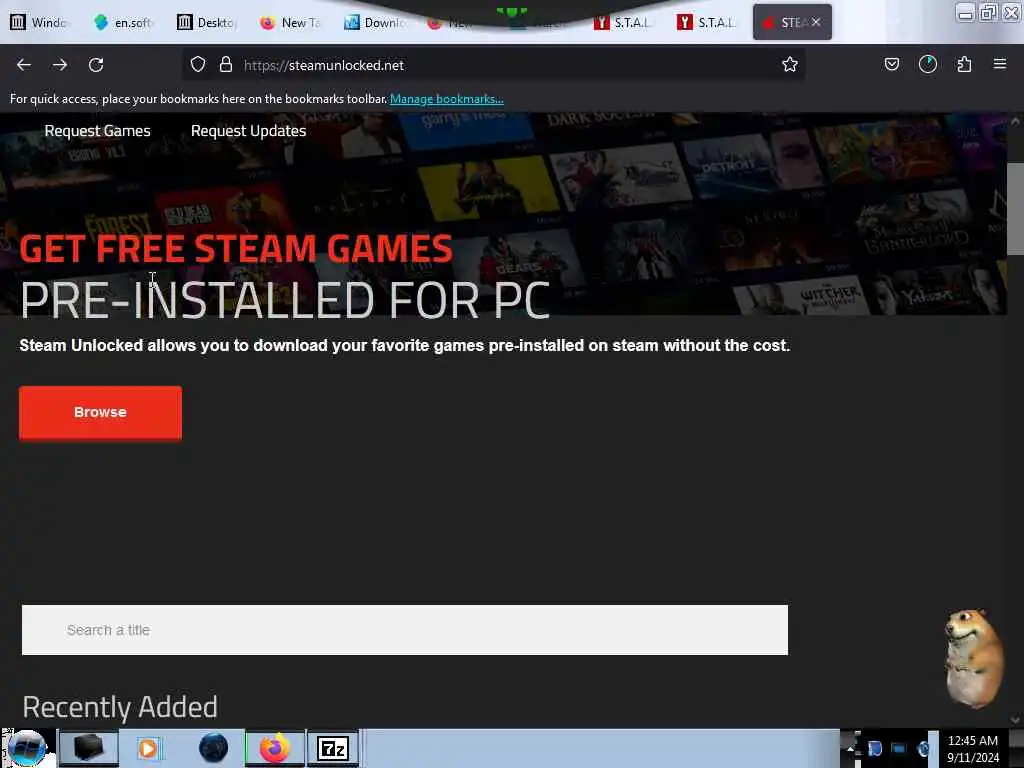Screen dimensions: 1024x768
Task: Close the active STEA tab
Action: pyautogui.click(x=816, y=22)
